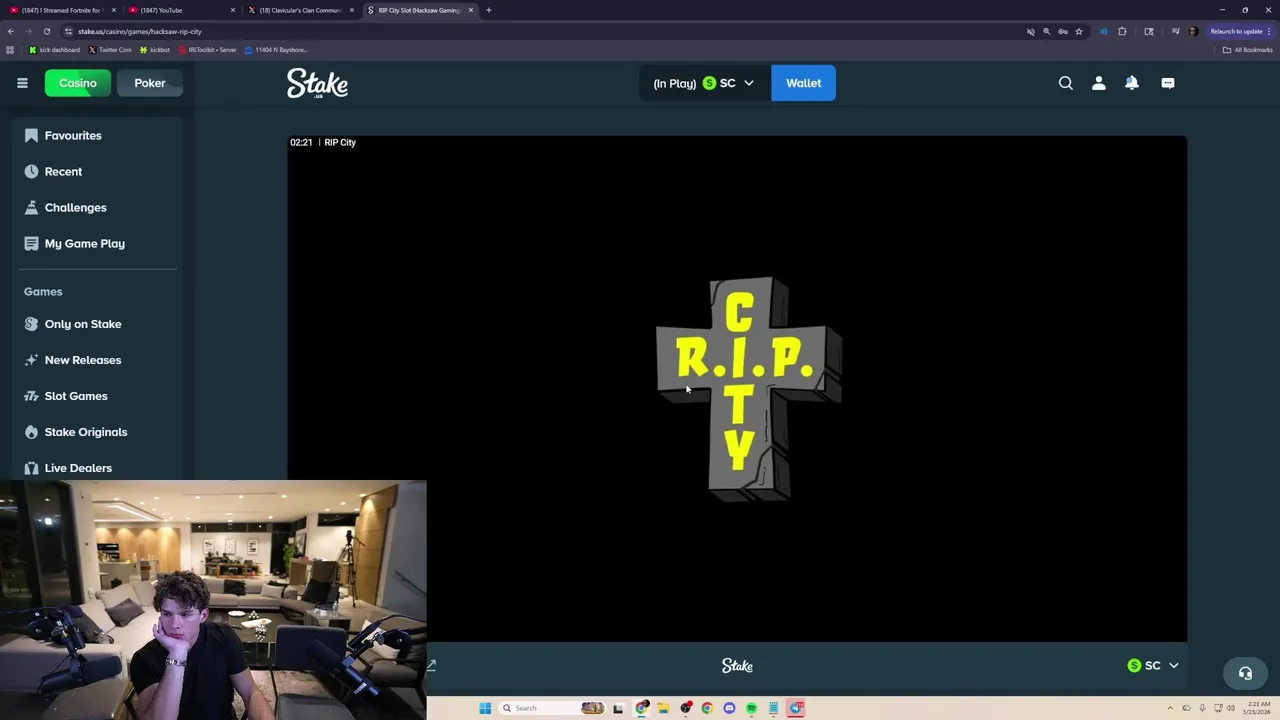Go back in browser history
The width and height of the screenshot is (1280, 720).
11,31
